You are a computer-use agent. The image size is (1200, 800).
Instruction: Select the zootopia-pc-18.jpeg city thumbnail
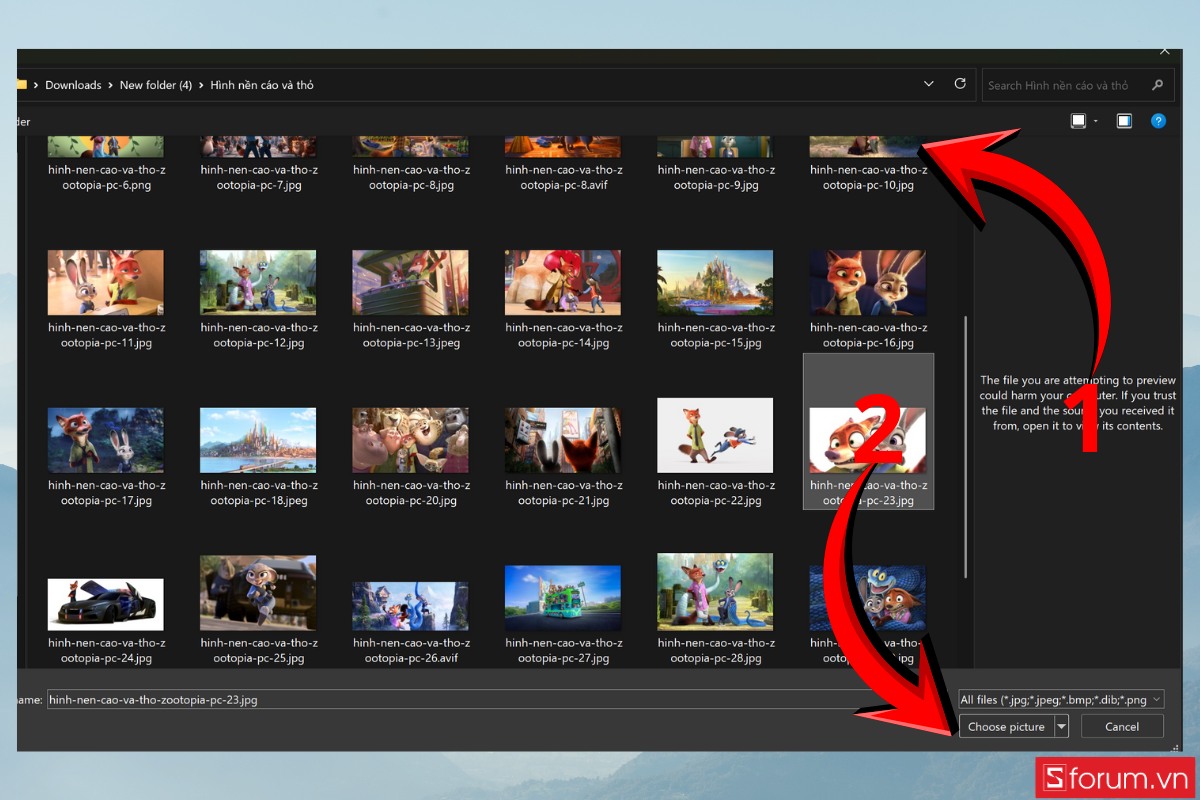258,440
